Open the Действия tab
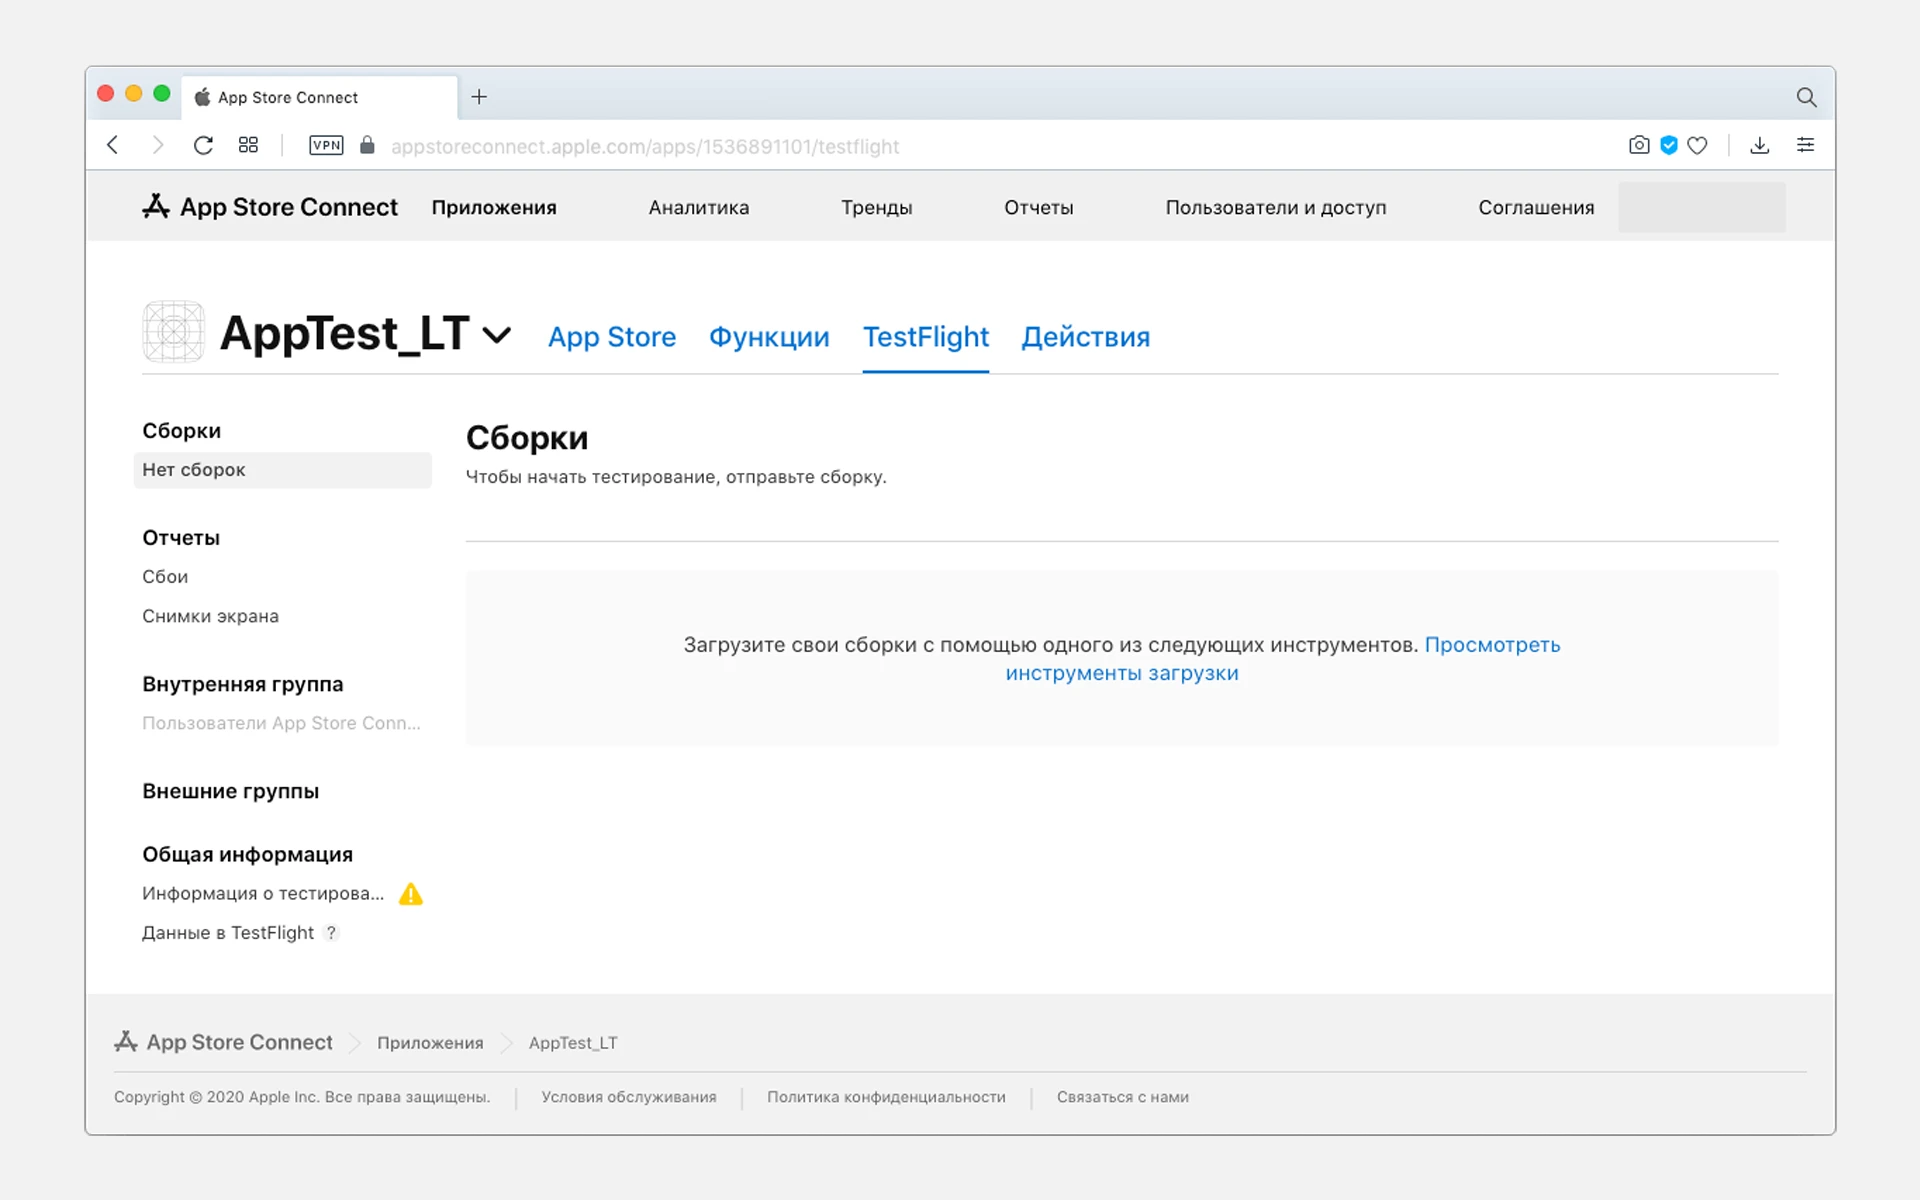This screenshot has width=1920, height=1200. click(x=1085, y=337)
